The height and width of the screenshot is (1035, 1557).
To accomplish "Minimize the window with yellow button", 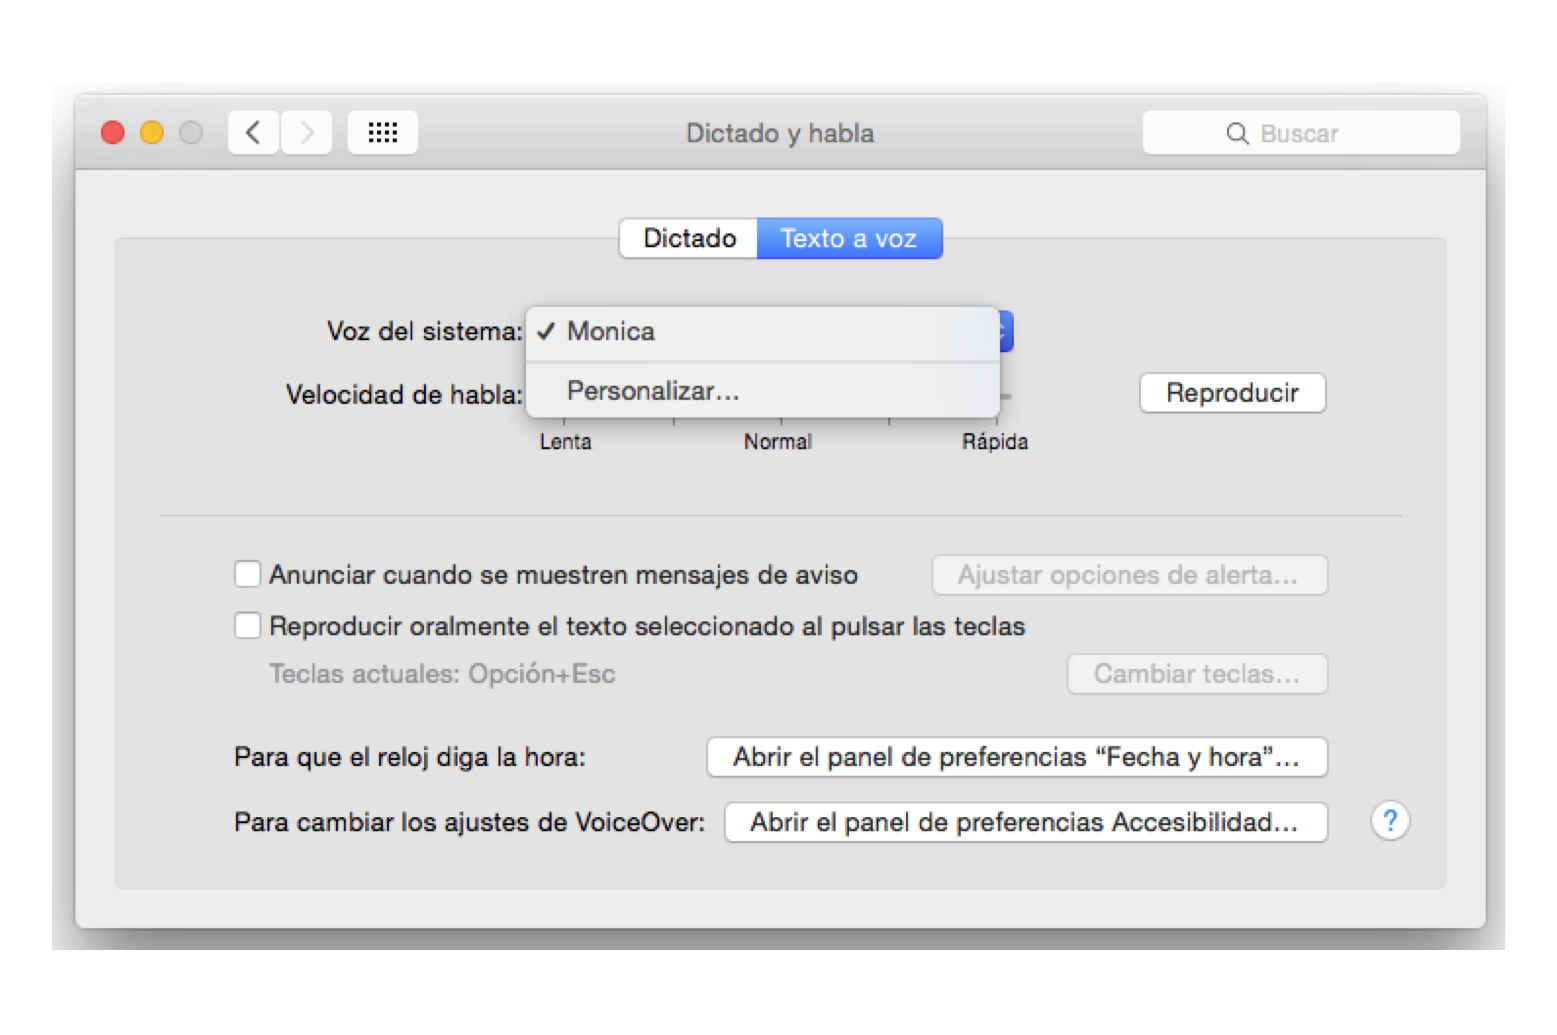I will click(x=152, y=133).
